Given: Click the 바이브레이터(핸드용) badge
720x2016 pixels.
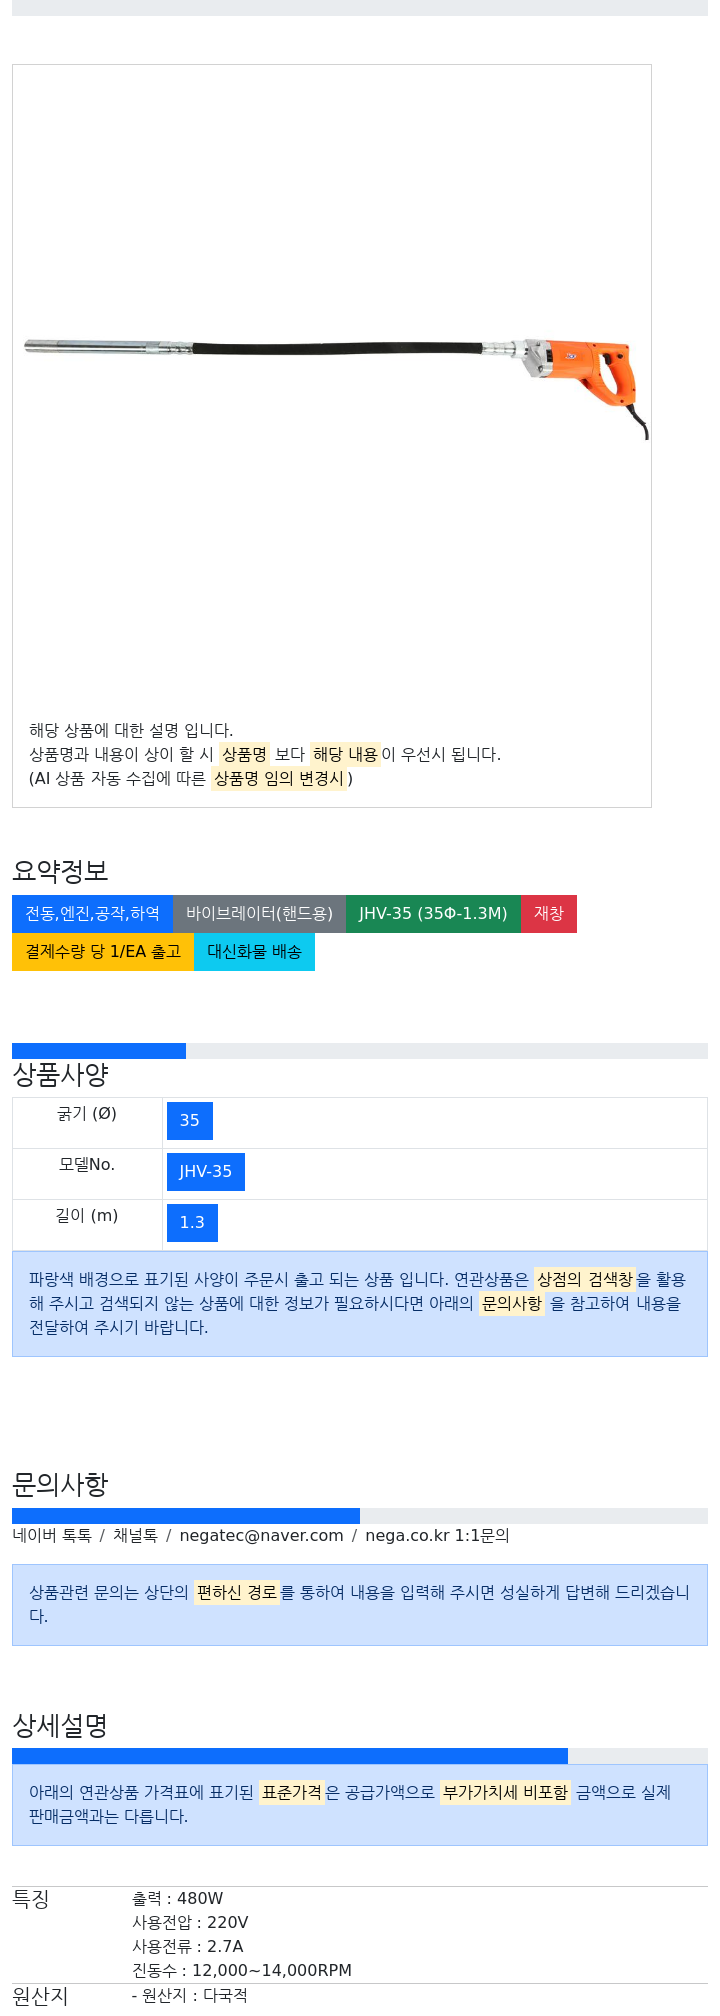Looking at the screenshot, I should tap(259, 914).
